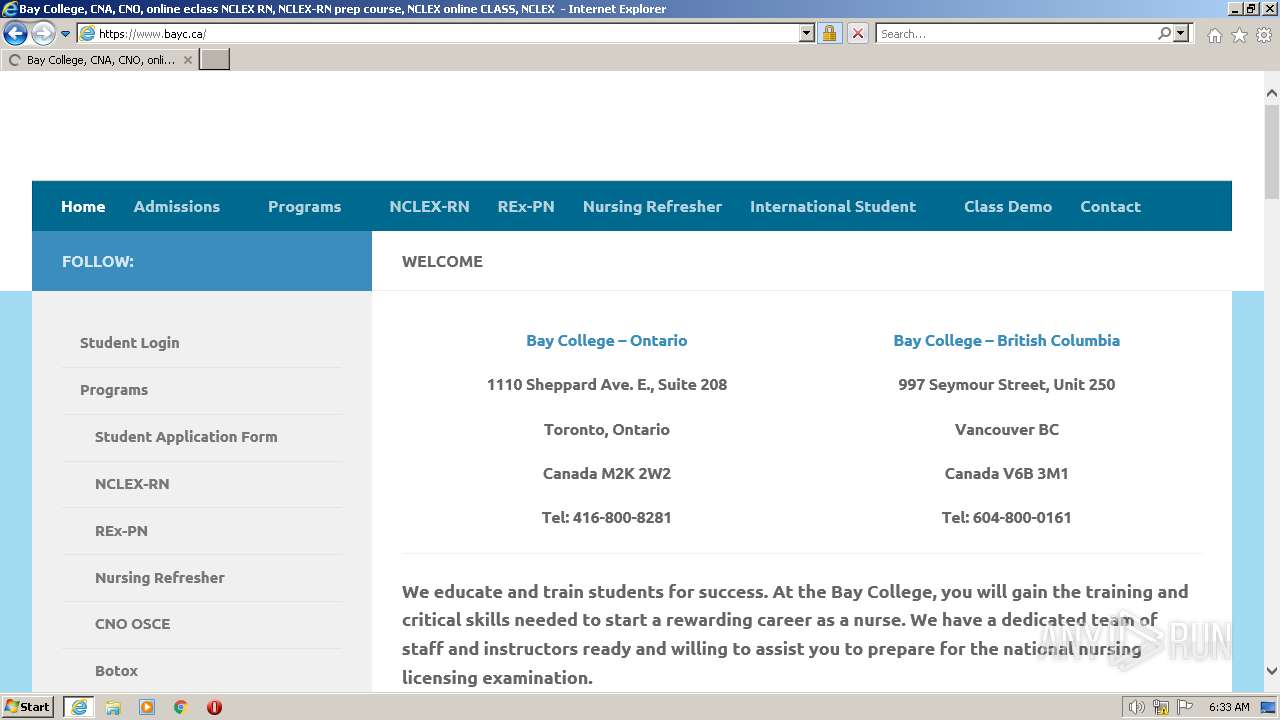
Task: Click the security lock icon
Action: 829,33
